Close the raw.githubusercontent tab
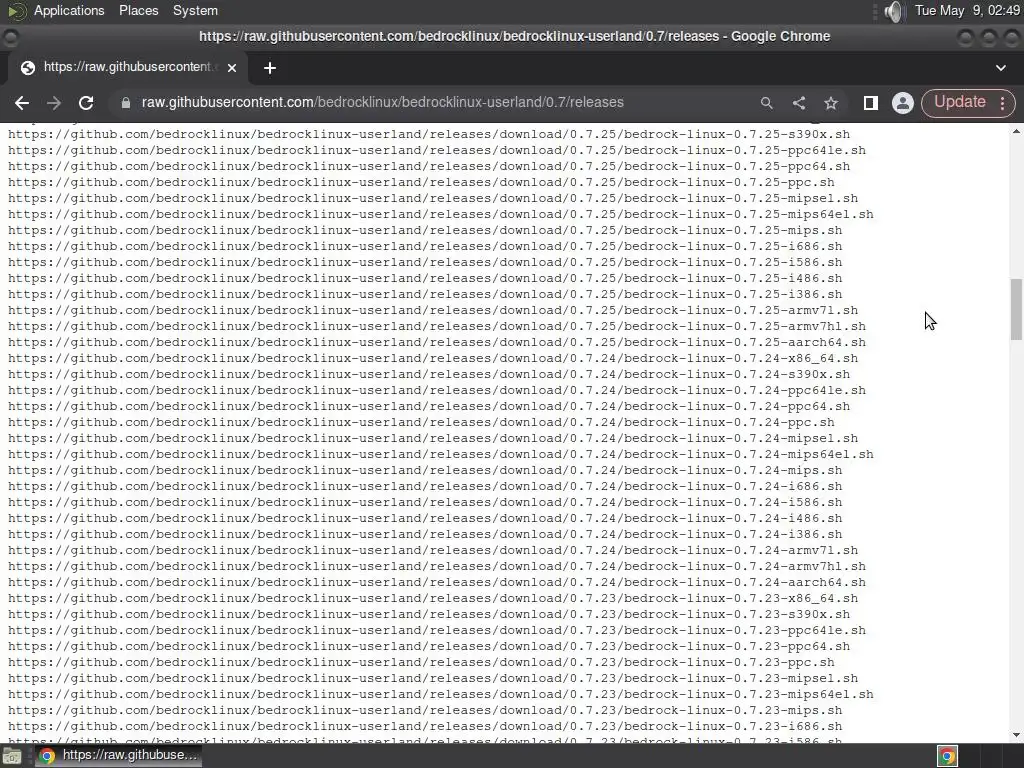This screenshot has width=1024, height=768. click(x=232, y=67)
